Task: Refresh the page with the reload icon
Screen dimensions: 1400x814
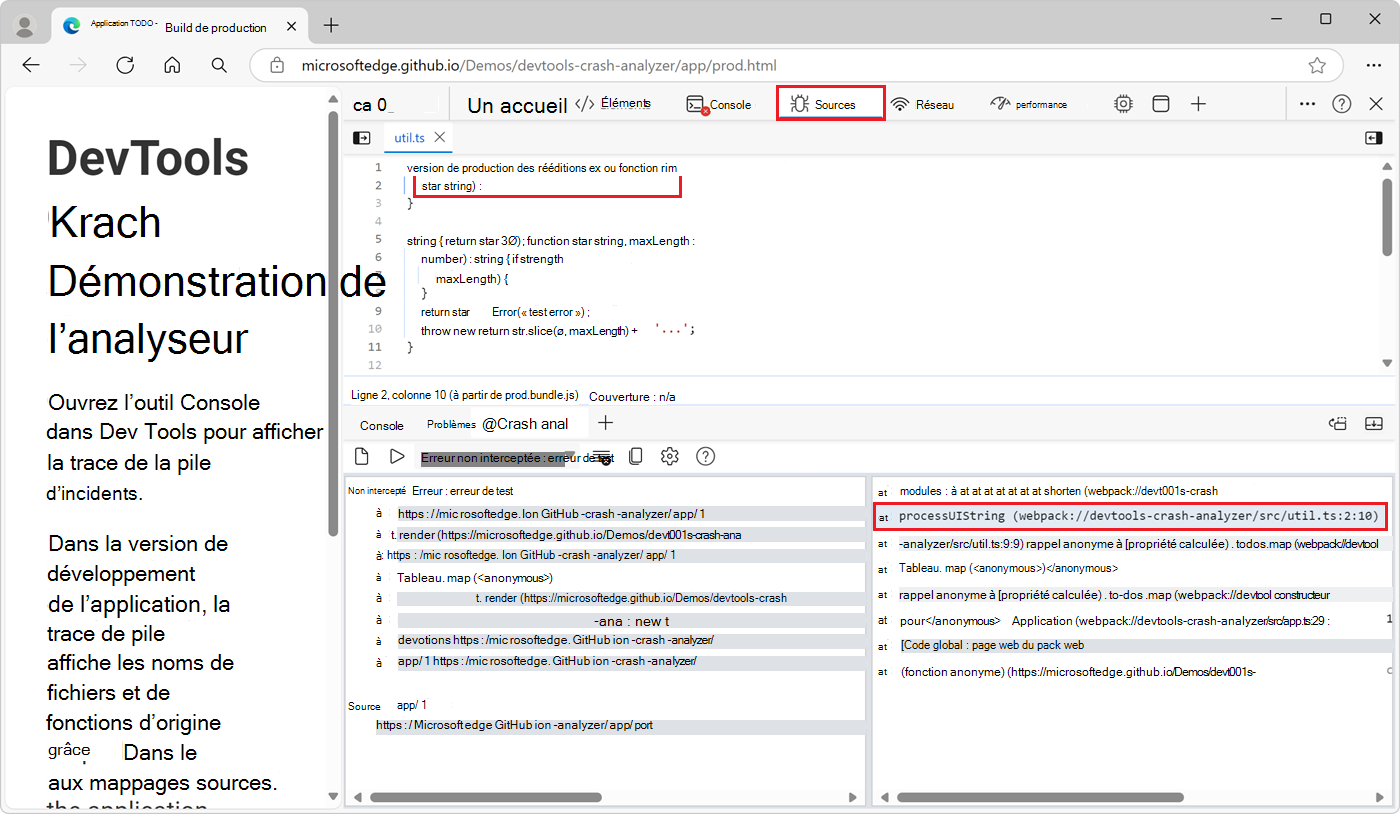Action: coord(125,65)
